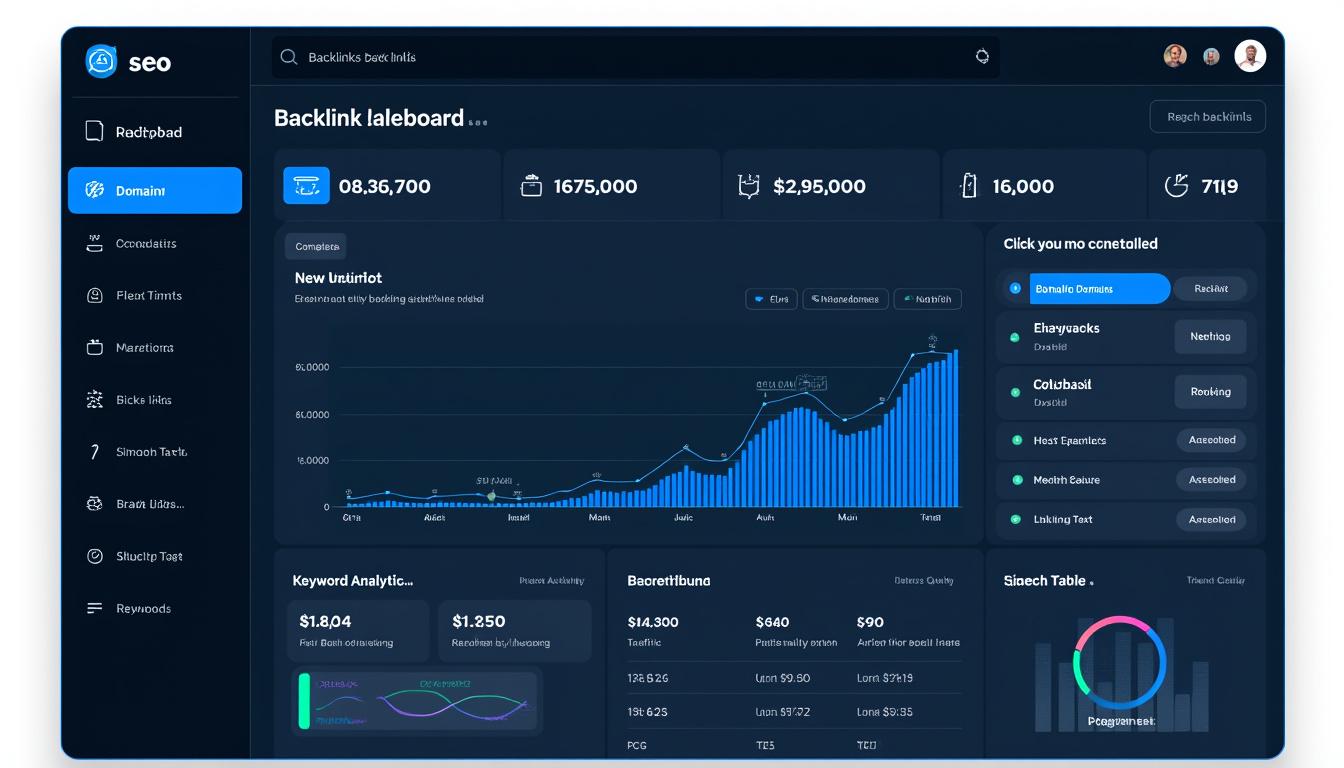This screenshot has height=768, width=1344.
Task: Click the Bicks links sidebar icon
Action: tap(95, 400)
